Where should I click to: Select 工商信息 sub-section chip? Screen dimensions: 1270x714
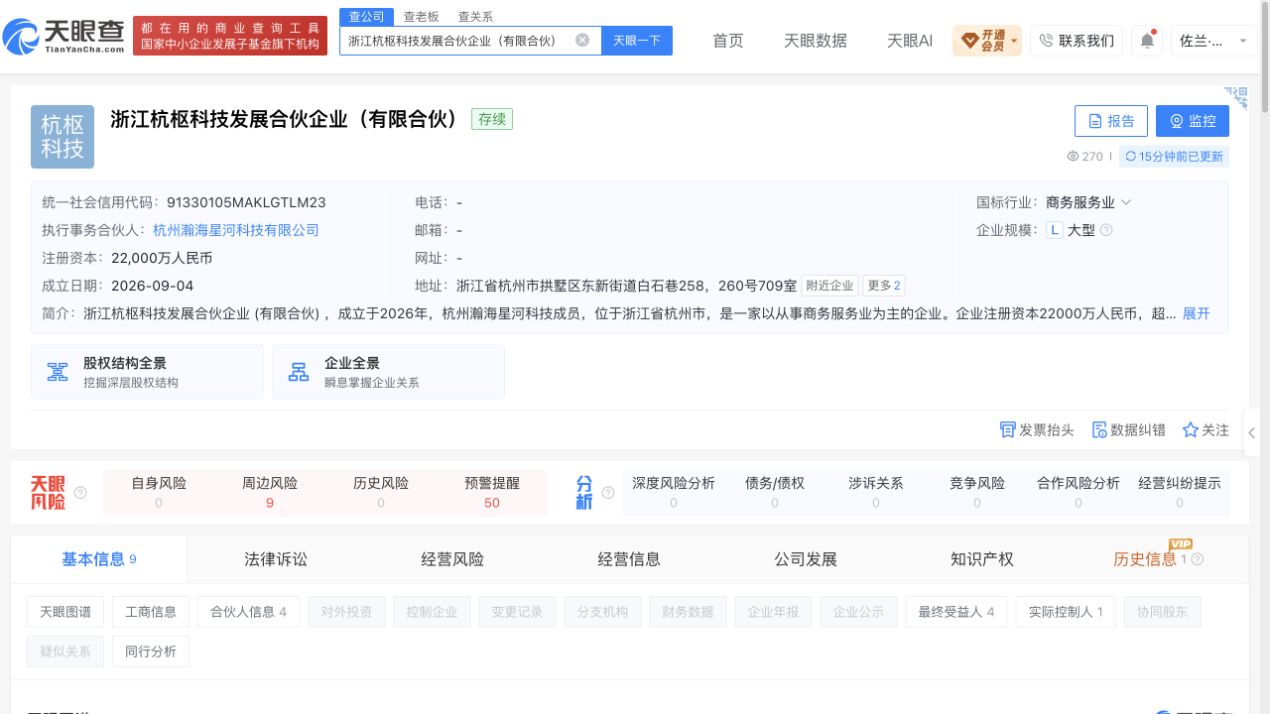(x=150, y=612)
